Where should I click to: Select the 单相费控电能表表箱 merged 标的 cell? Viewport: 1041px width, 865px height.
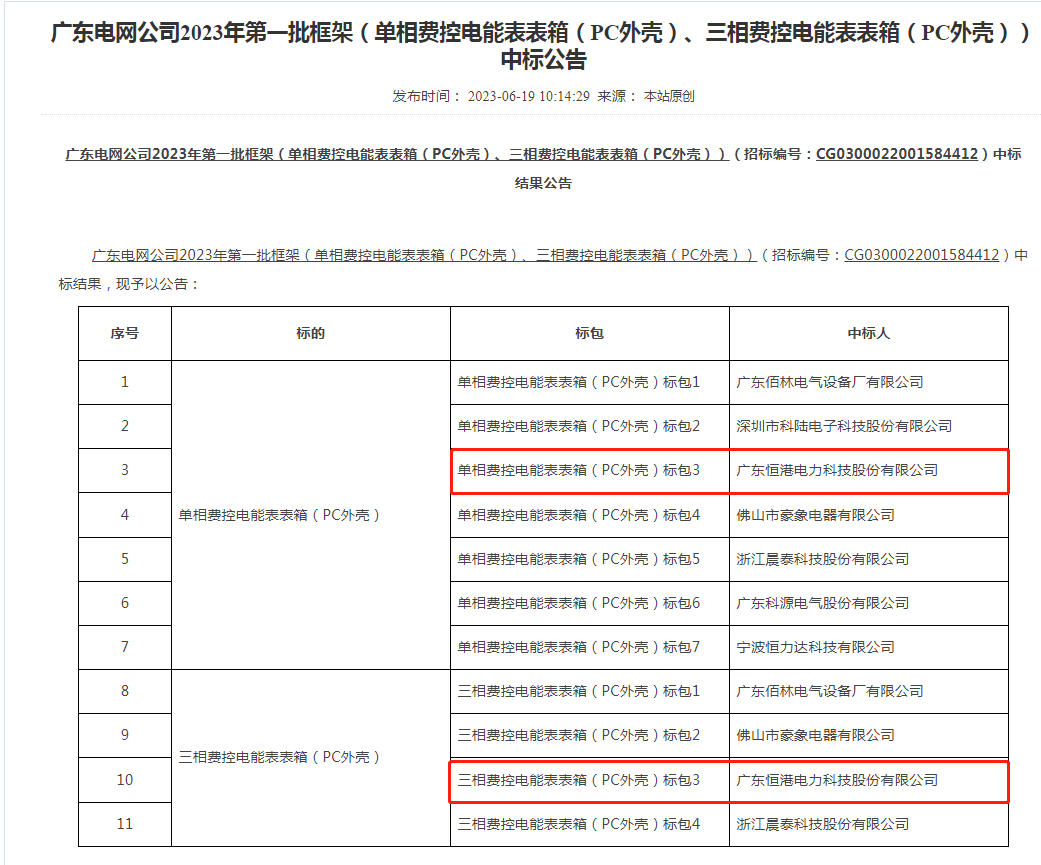point(280,515)
